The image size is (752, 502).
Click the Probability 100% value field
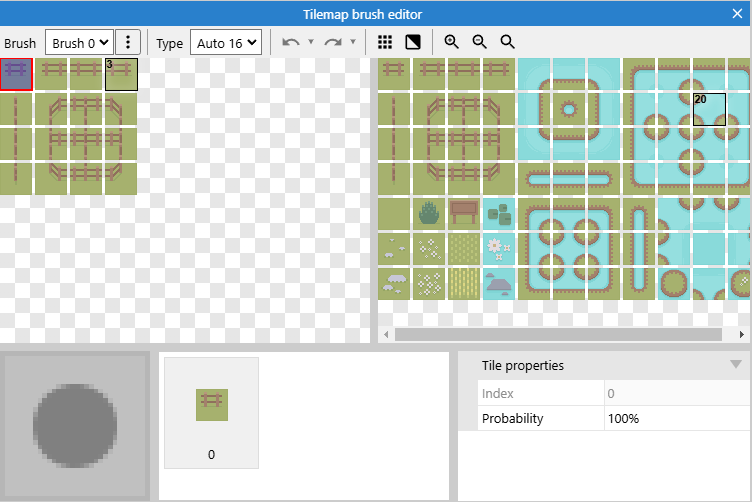pos(674,418)
